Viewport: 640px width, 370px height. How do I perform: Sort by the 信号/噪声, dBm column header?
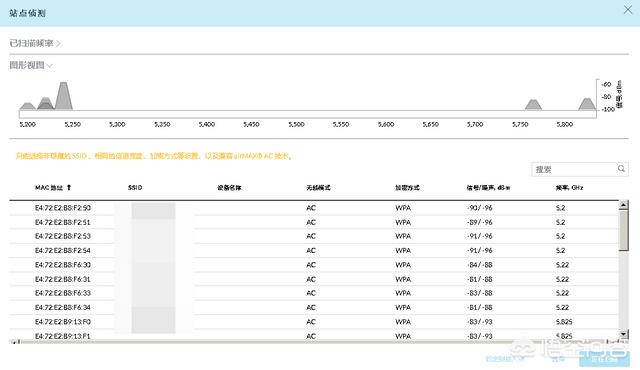(488, 188)
